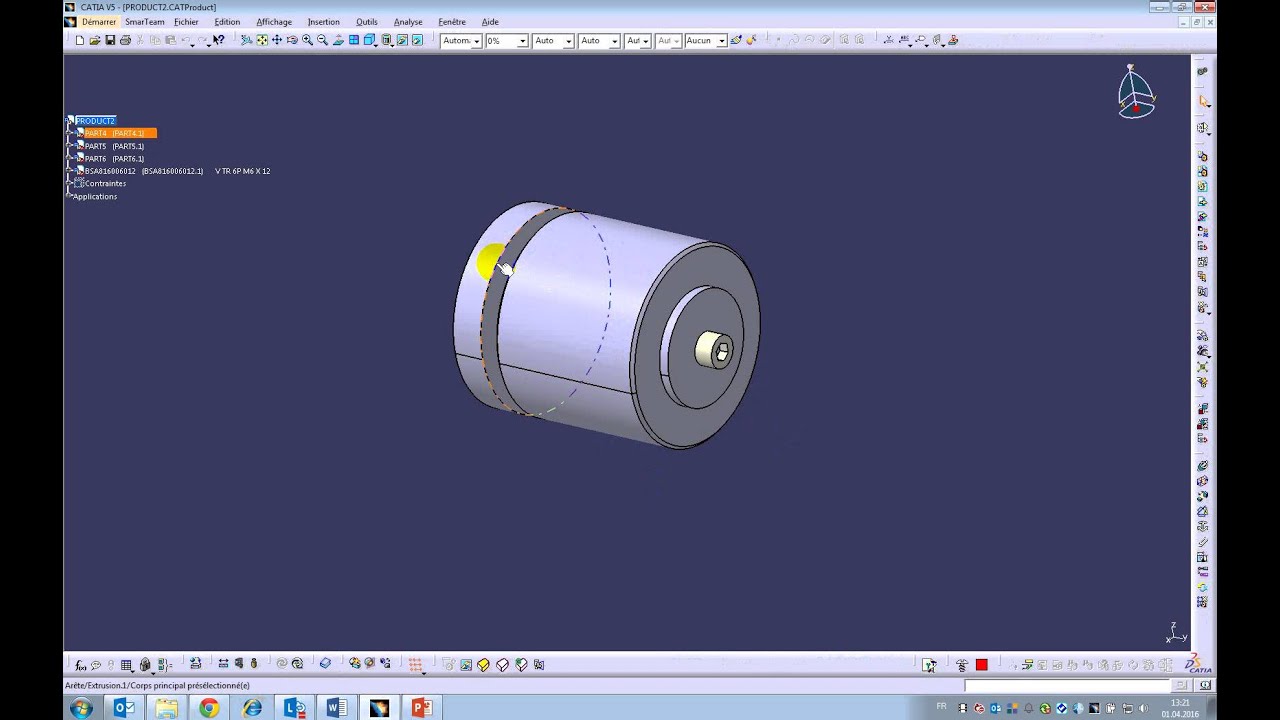Click the yellow shaded cube icon
The height and width of the screenshot is (720, 1280).
click(x=483, y=664)
